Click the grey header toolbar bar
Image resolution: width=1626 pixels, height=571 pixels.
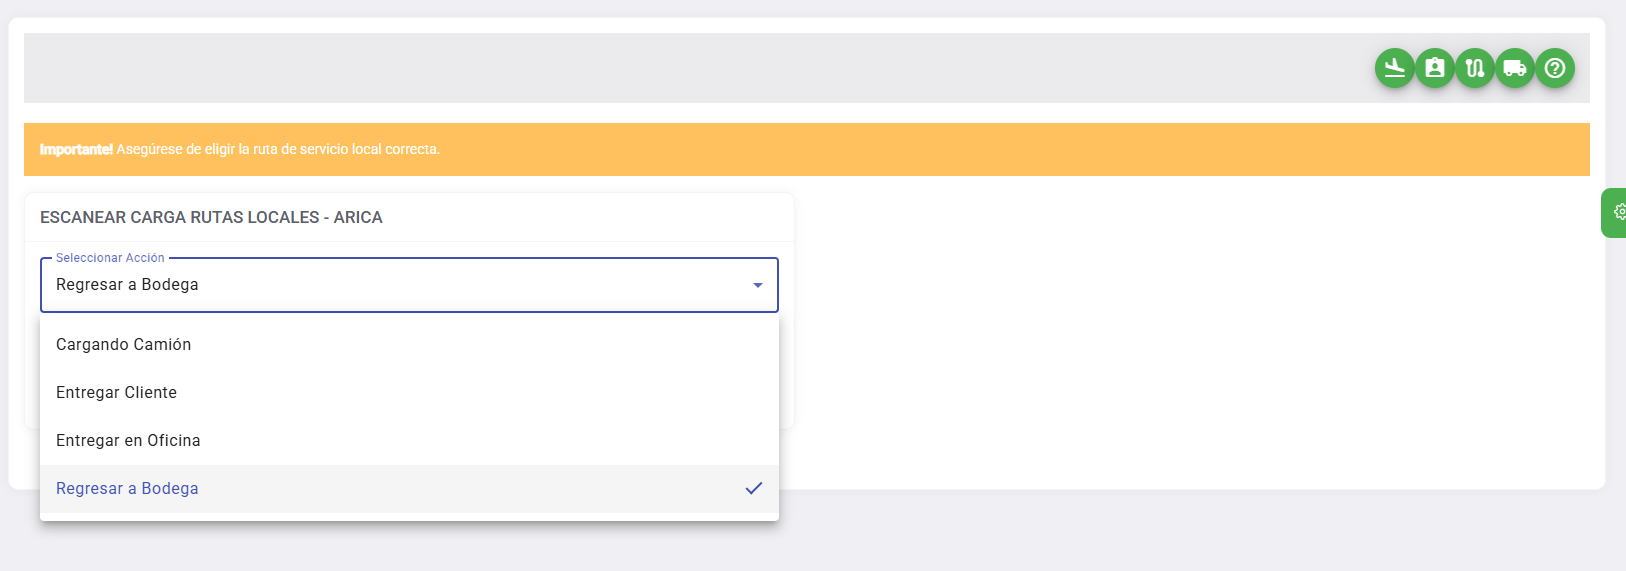point(700,68)
